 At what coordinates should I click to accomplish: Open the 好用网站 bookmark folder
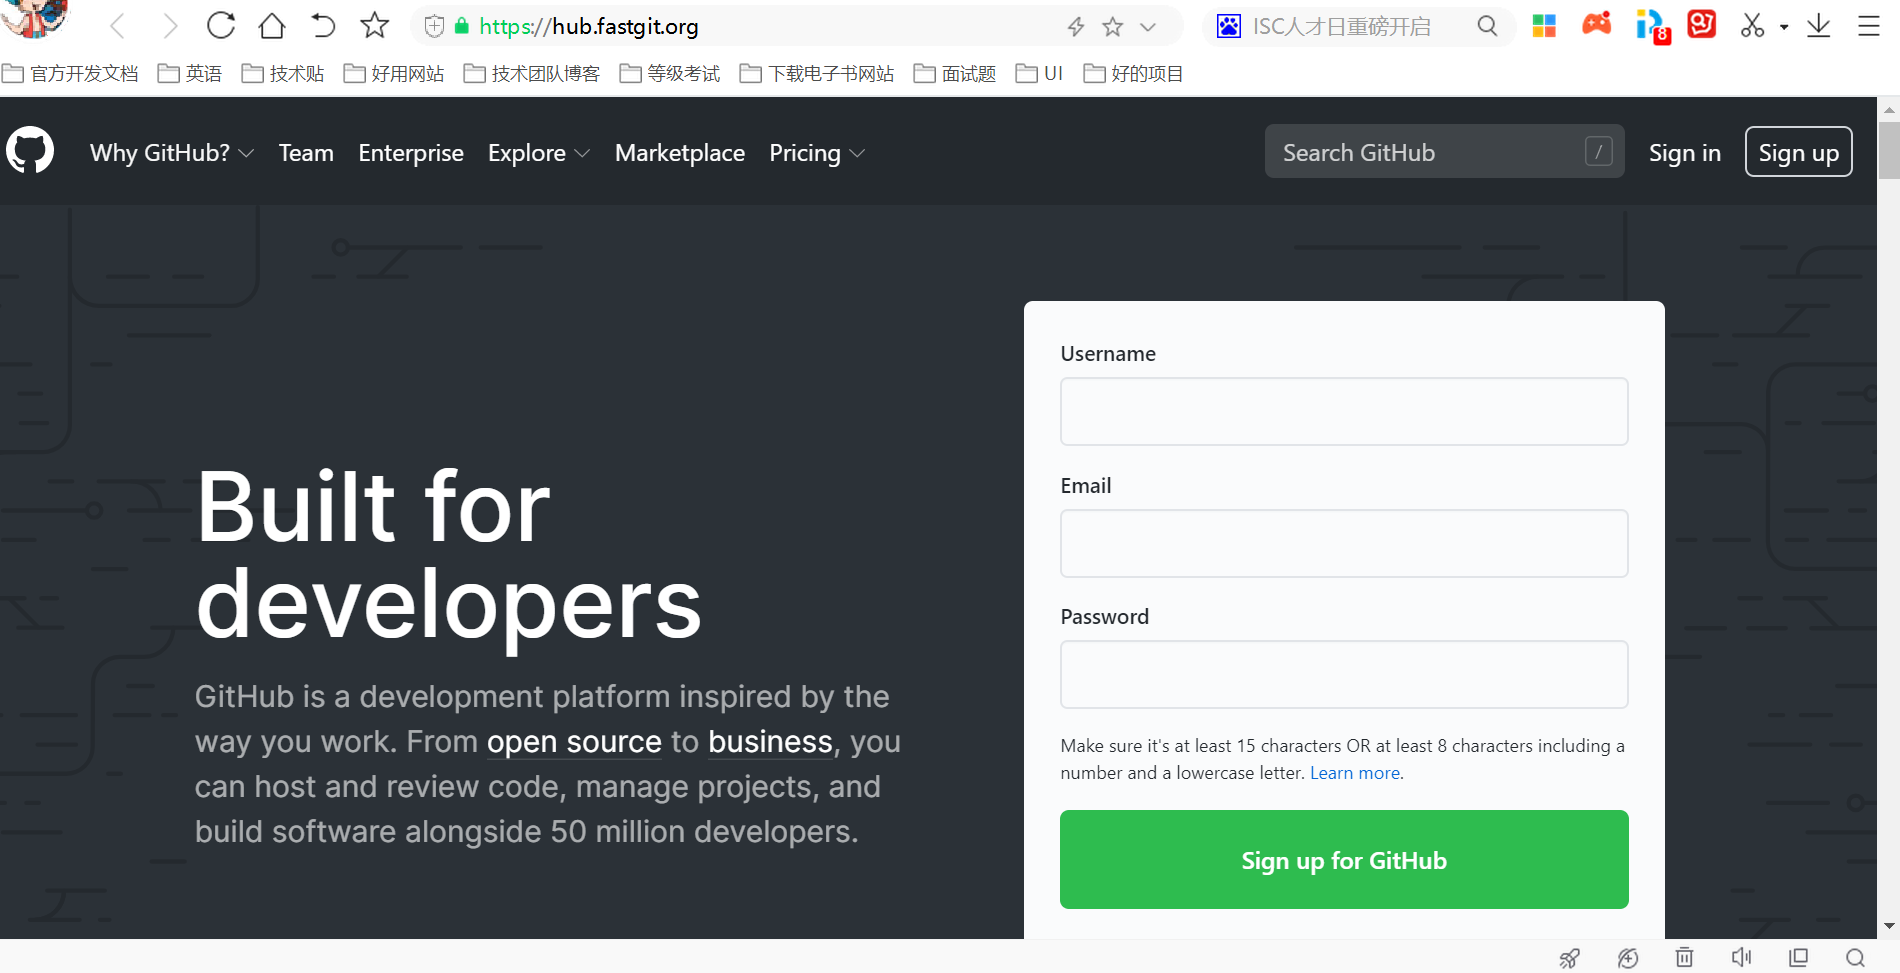click(394, 74)
